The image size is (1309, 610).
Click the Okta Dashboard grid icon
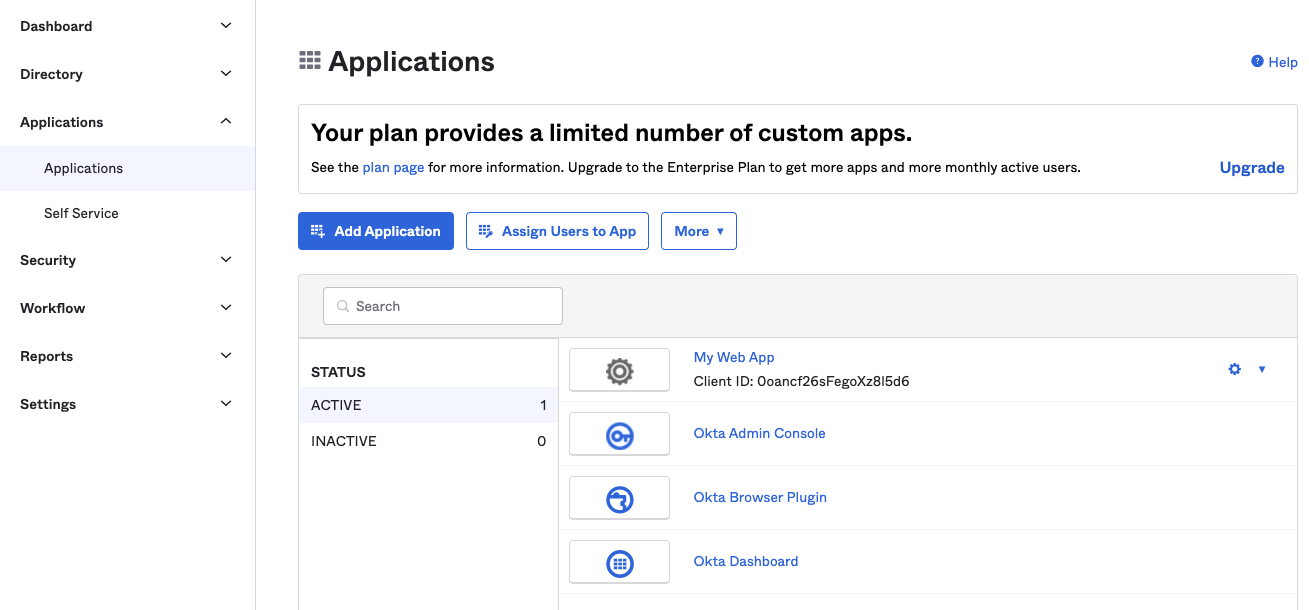(x=619, y=563)
